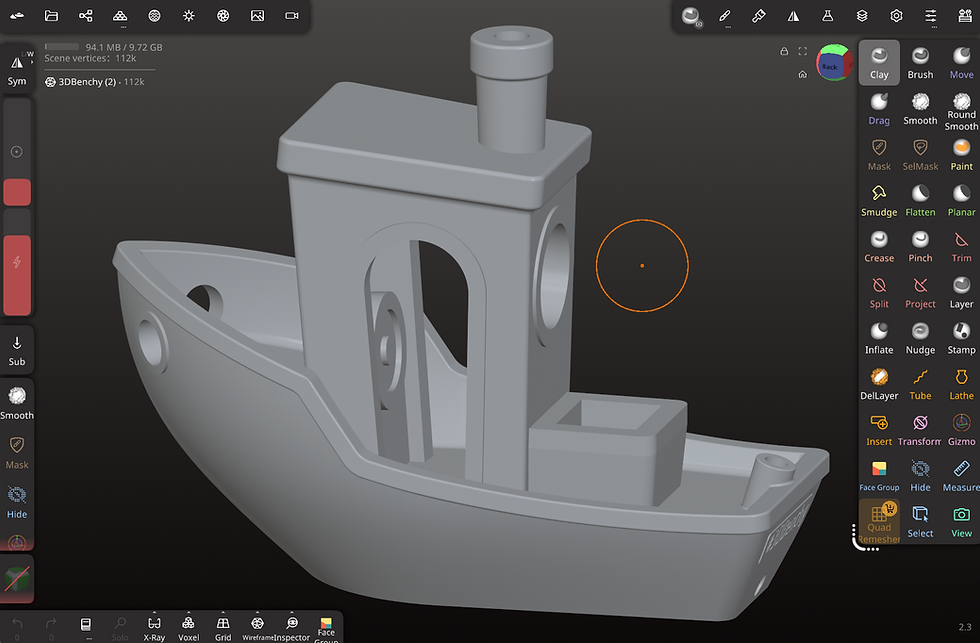This screenshot has width=980, height=643.
Task: Toggle Solo mode in bottom bar
Action: click(x=119, y=627)
